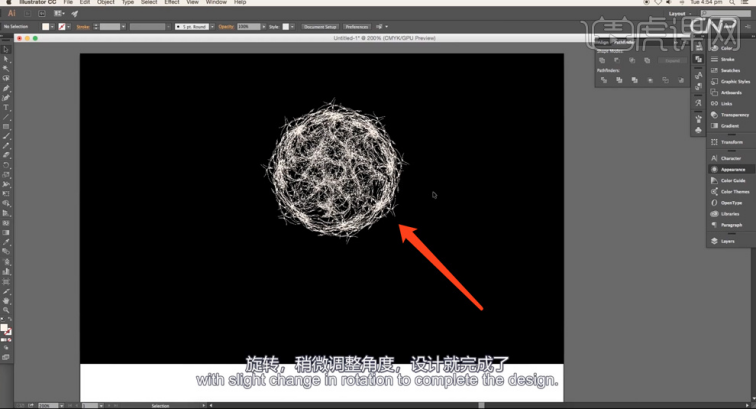756x409 pixels.
Task: Click the Outline pathfinder icon
Action: tap(665, 80)
